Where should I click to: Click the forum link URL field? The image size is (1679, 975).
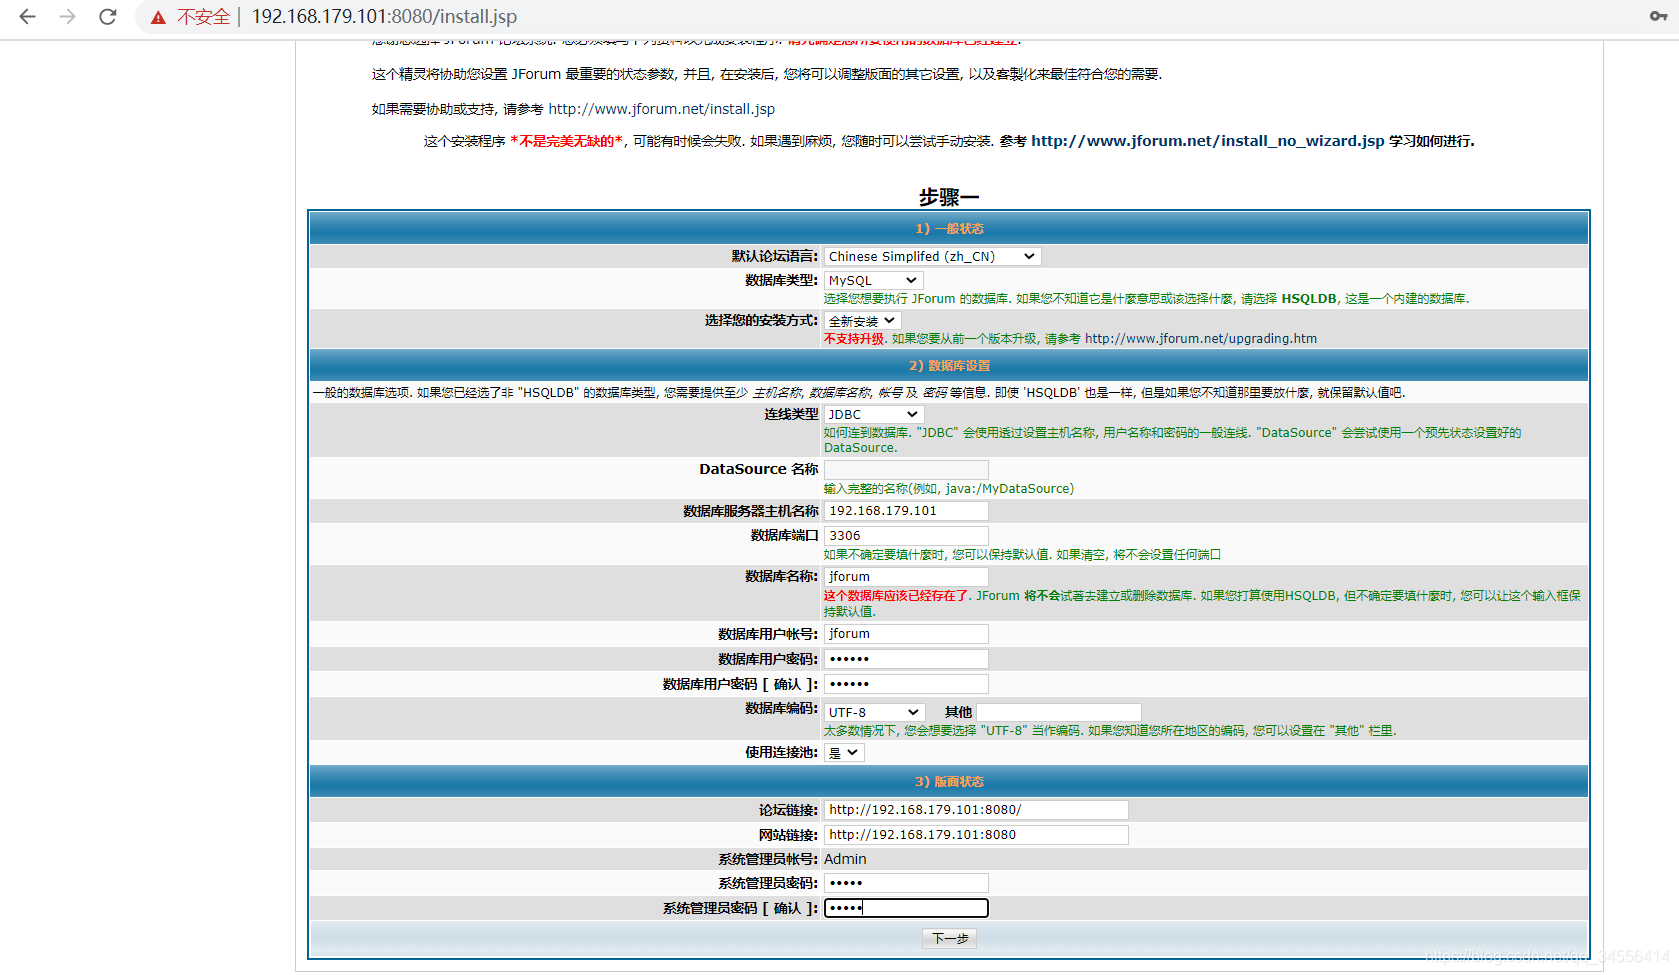(x=976, y=810)
